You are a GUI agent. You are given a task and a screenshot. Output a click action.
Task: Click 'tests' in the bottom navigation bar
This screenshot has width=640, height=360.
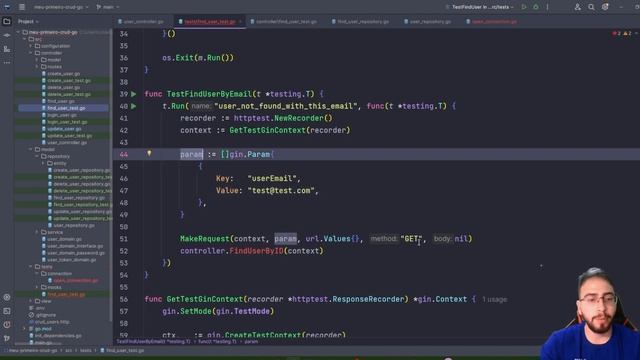(x=86, y=351)
